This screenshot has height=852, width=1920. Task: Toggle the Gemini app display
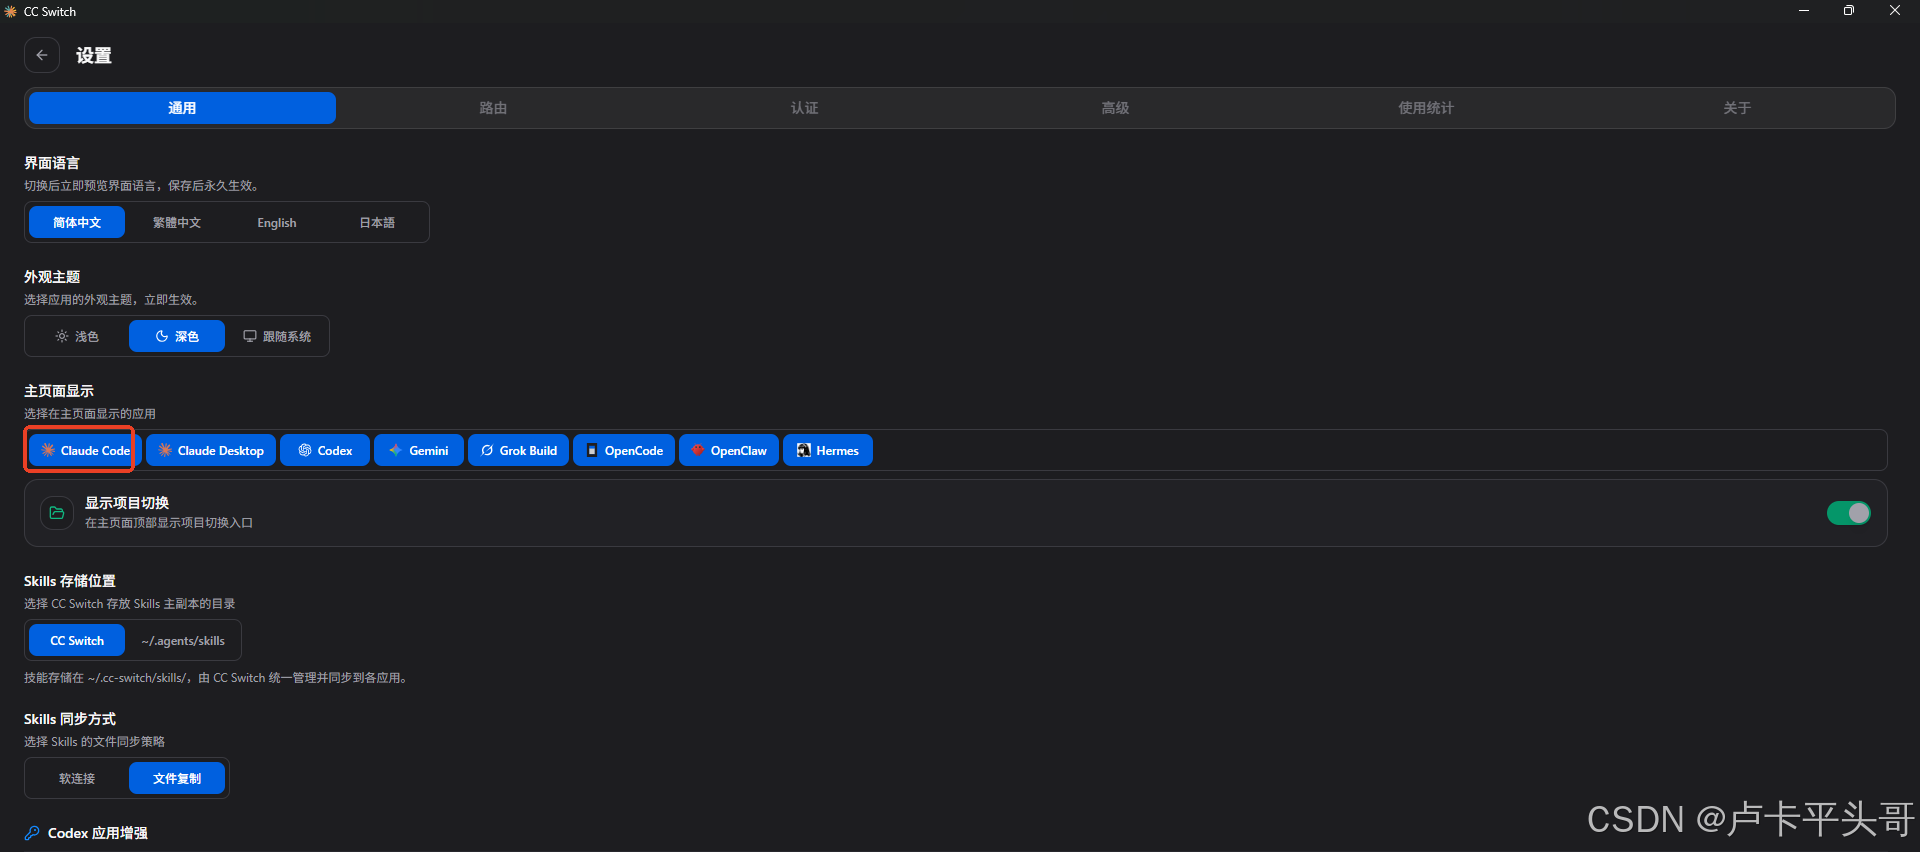pyautogui.click(x=419, y=450)
